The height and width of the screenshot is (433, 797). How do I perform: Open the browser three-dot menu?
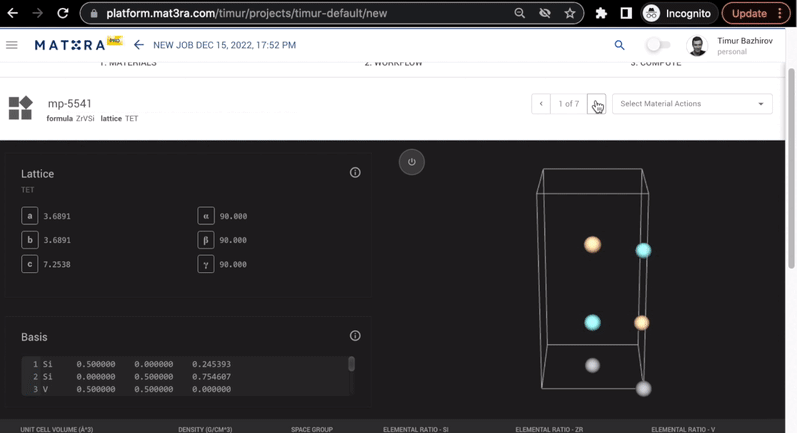click(x=780, y=13)
